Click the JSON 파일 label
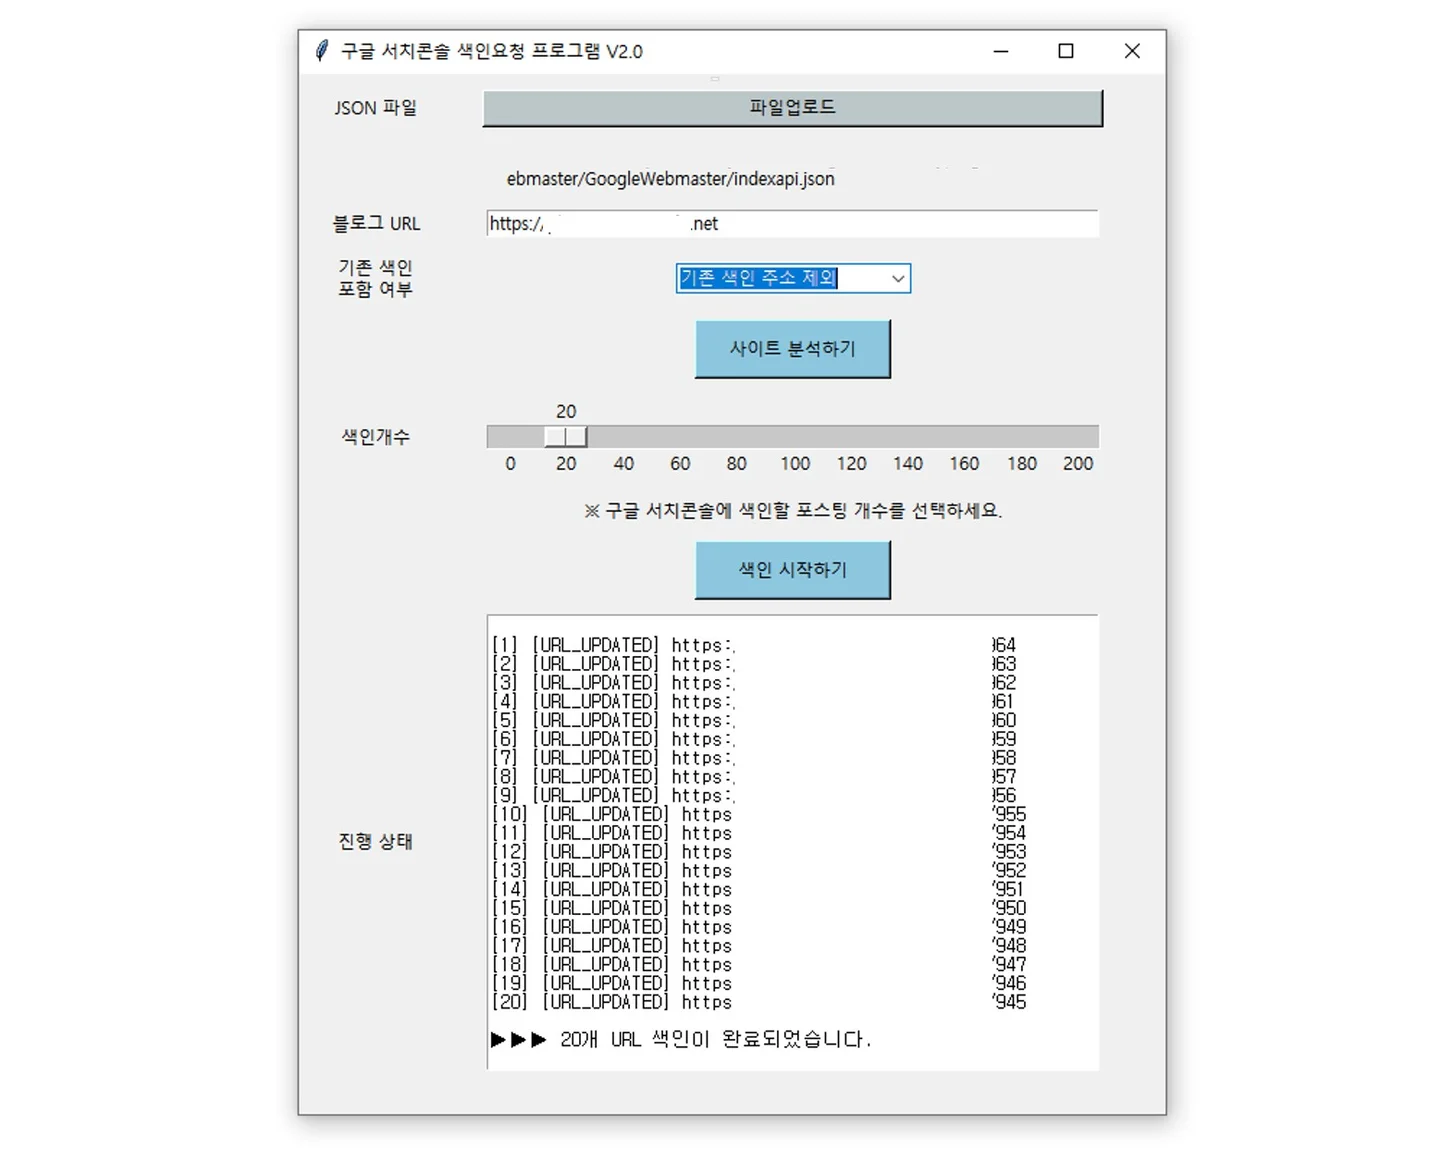 click(x=375, y=108)
